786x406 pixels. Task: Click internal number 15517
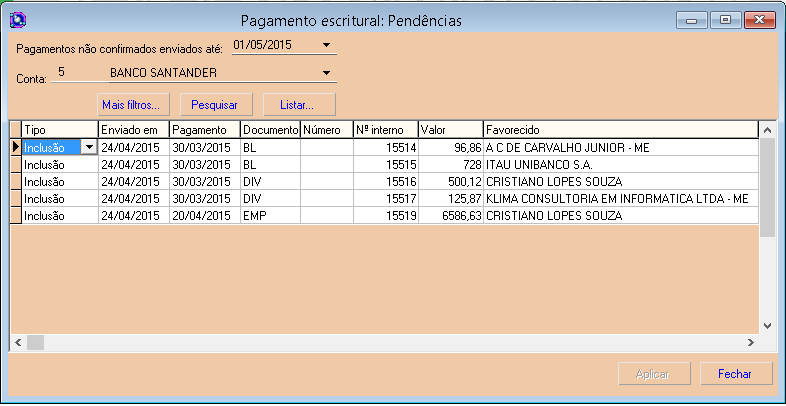coord(386,199)
